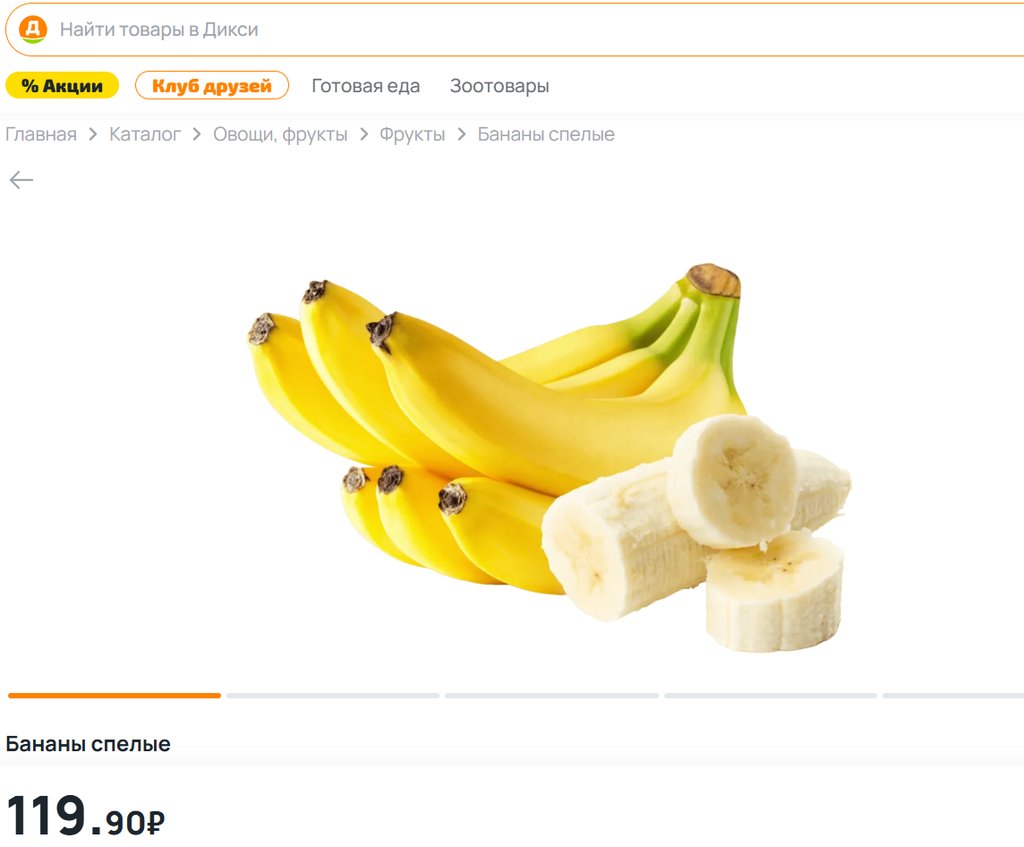
Task: Navigate to Овощи, фрукты breadcrumb
Action: coord(280,135)
